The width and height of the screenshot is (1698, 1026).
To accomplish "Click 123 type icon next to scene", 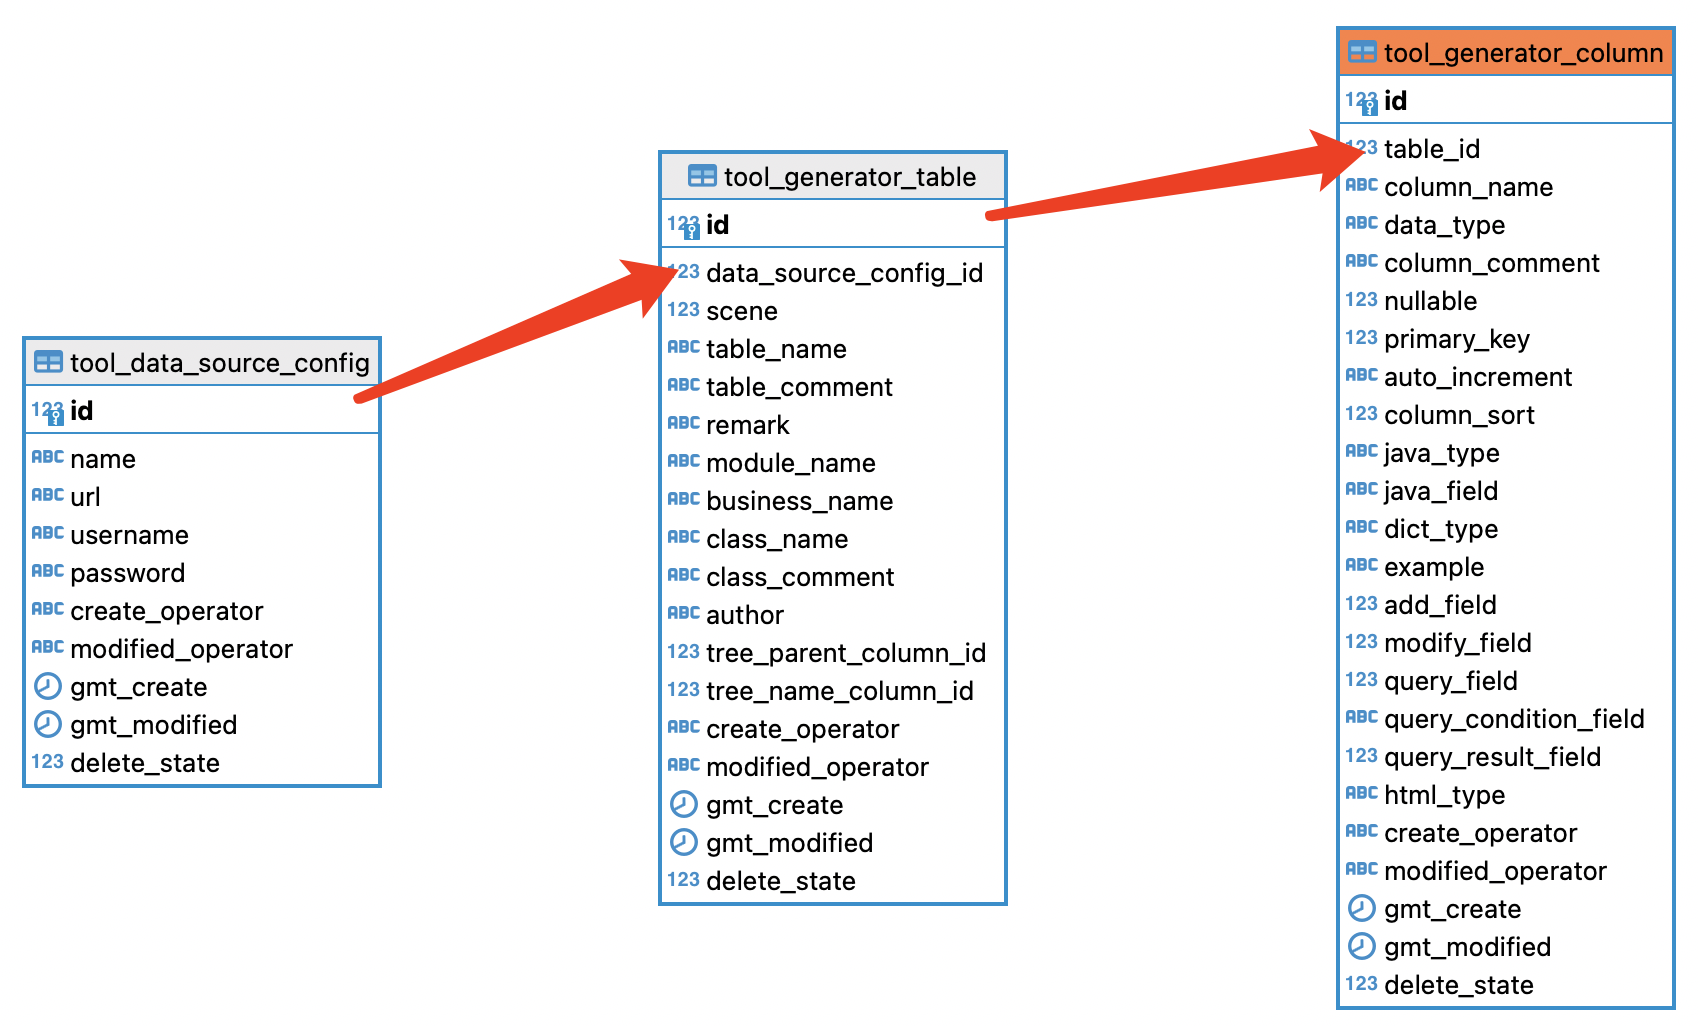I will (684, 309).
